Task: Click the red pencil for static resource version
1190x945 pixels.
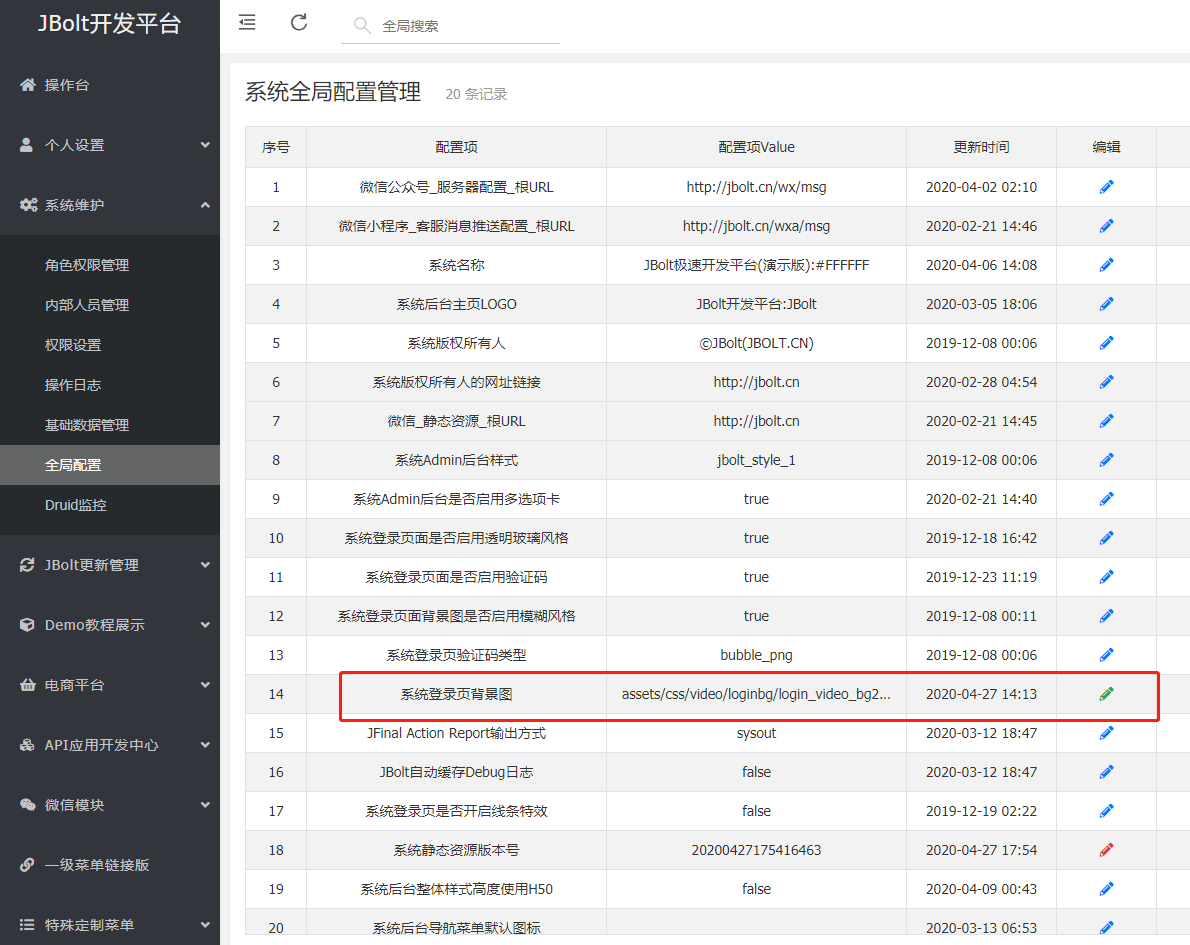Action: pos(1106,850)
